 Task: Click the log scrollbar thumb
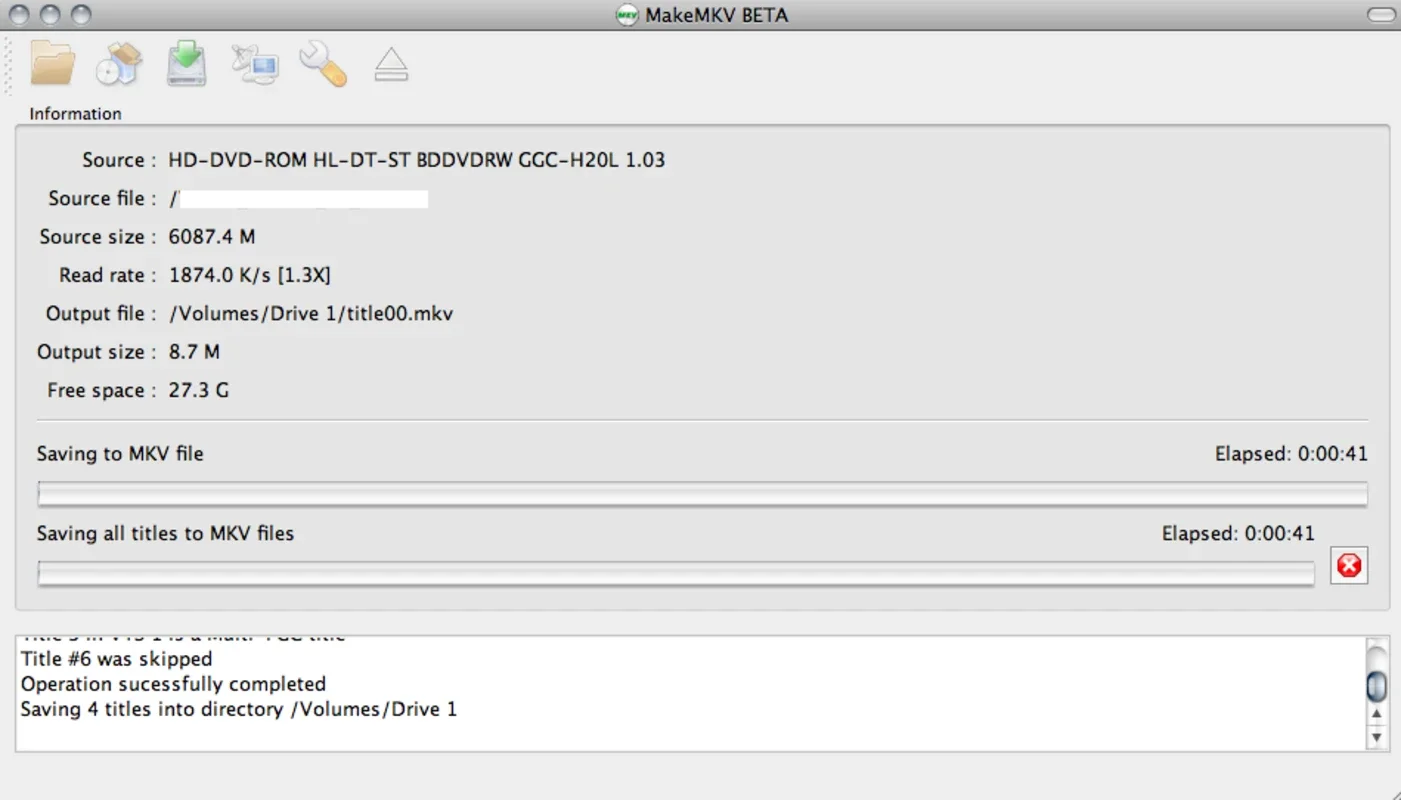pyautogui.click(x=1377, y=686)
